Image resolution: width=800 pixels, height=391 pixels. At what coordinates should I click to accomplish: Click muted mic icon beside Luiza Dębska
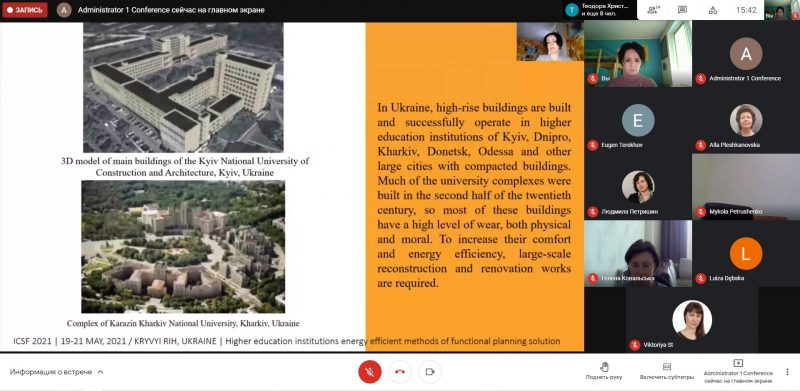pyautogui.click(x=701, y=278)
